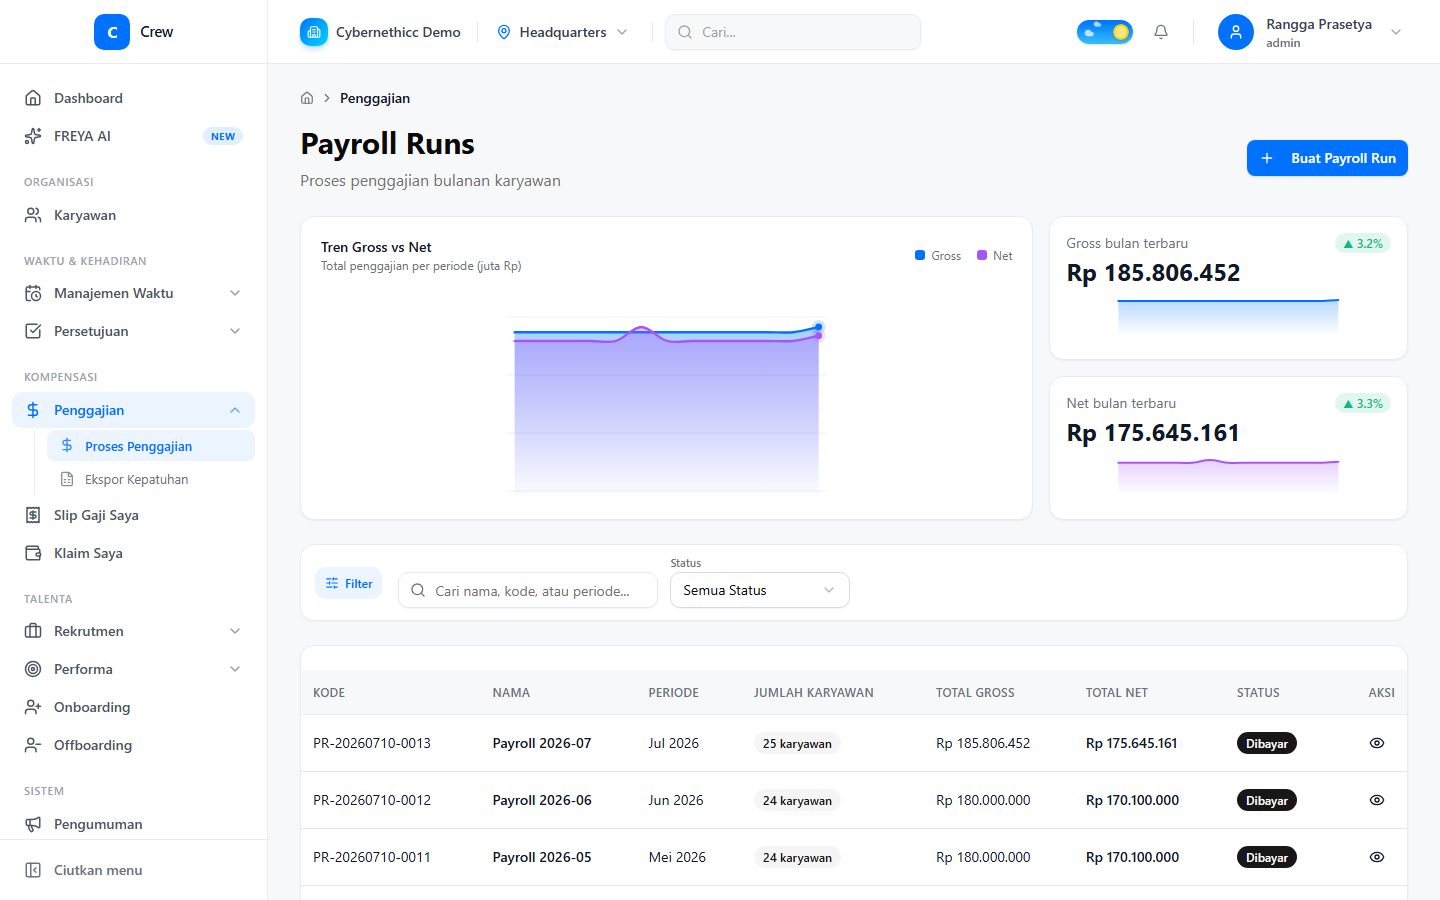Open the user account menu chevron
This screenshot has height=900, width=1440.
pos(1396,32)
